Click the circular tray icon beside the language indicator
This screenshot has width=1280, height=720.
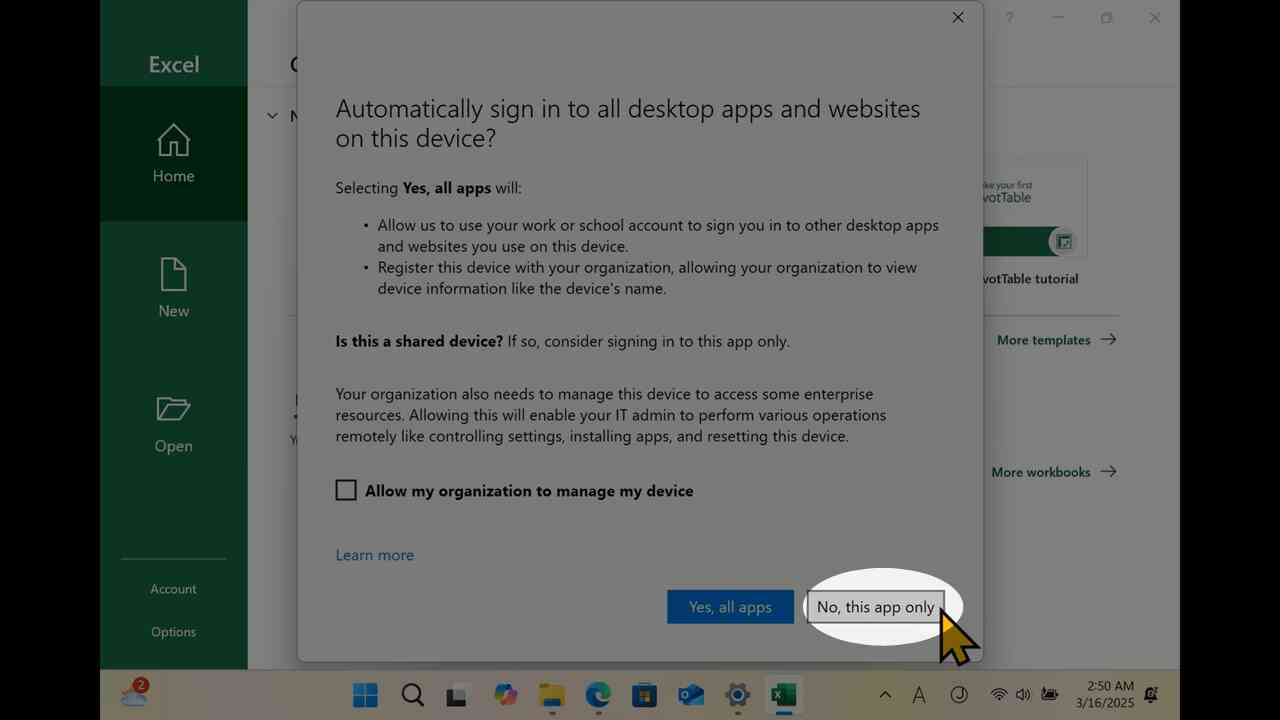[958, 694]
